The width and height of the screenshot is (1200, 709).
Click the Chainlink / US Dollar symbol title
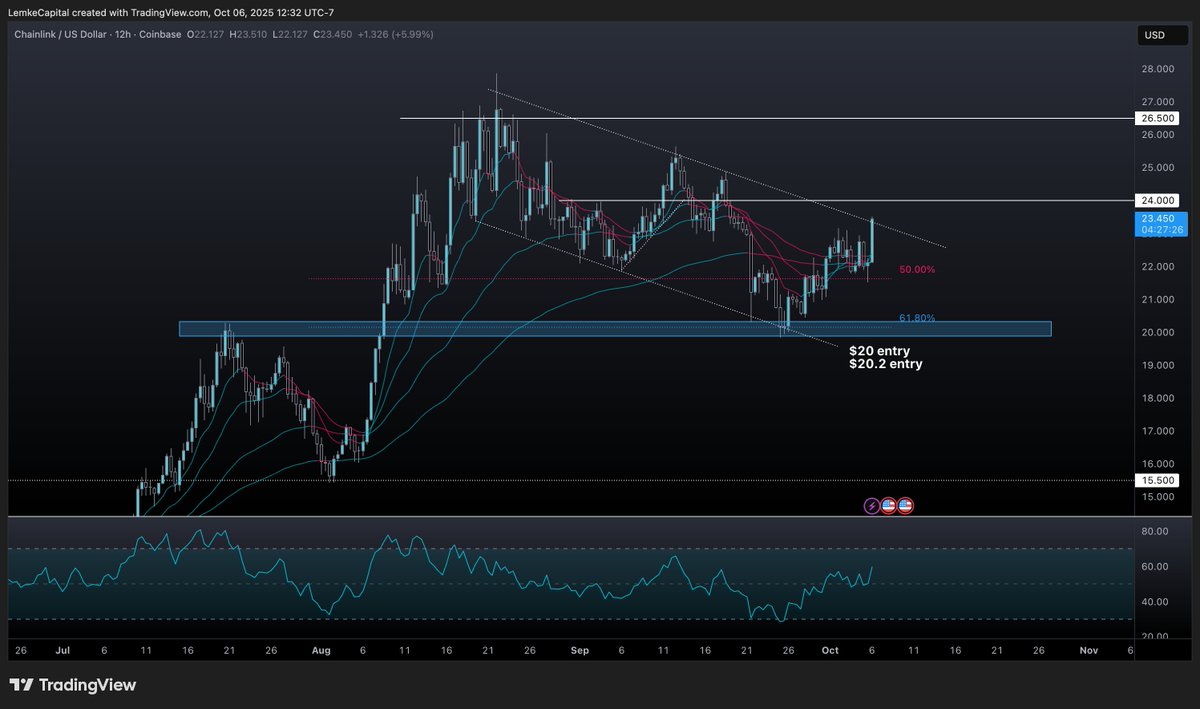62,34
